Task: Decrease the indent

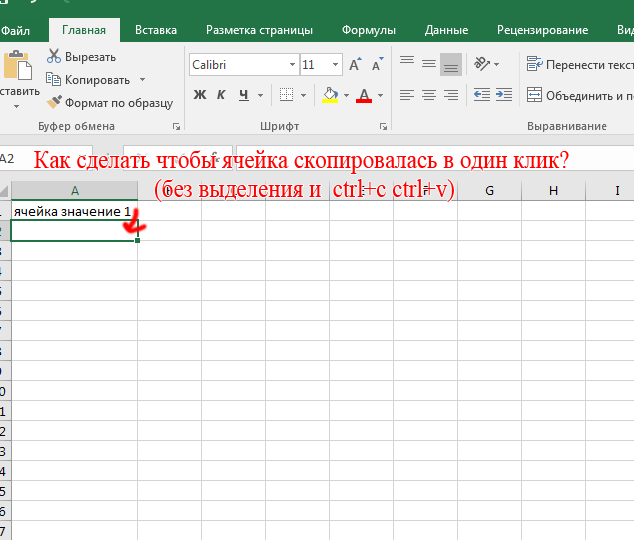Action: 482,95
